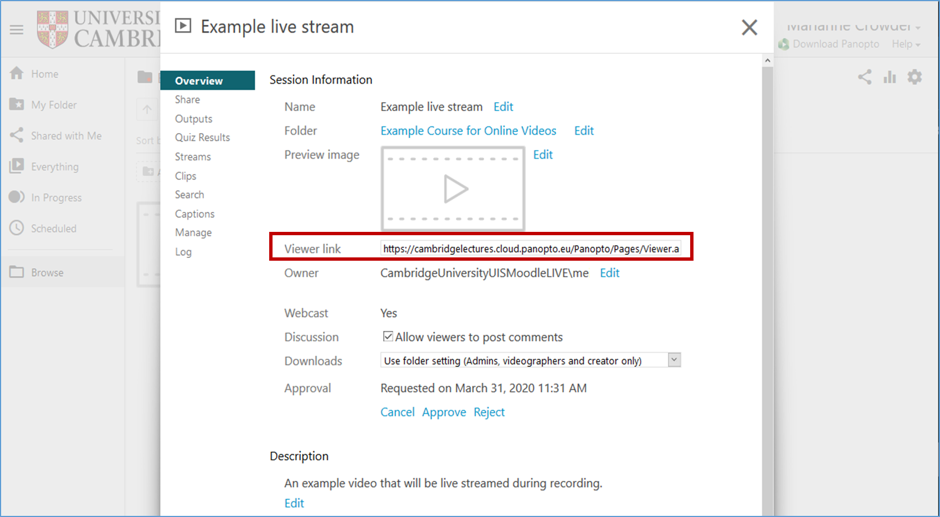Open the Log tab

(183, 252)
